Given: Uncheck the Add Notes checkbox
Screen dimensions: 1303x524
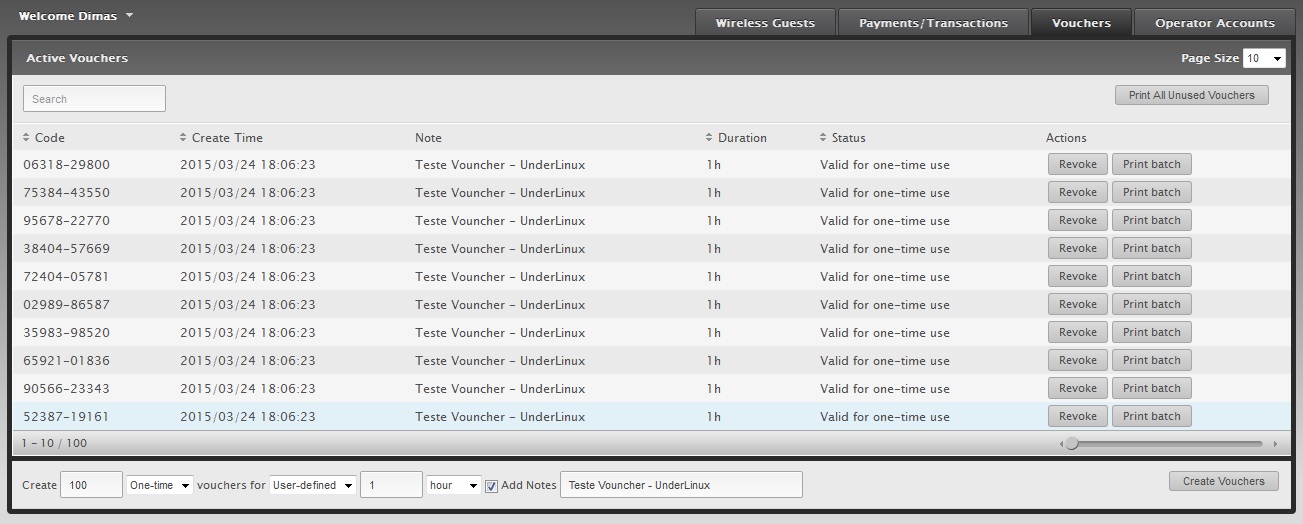Looking at the screenshot, I should [x=491, y=486].
